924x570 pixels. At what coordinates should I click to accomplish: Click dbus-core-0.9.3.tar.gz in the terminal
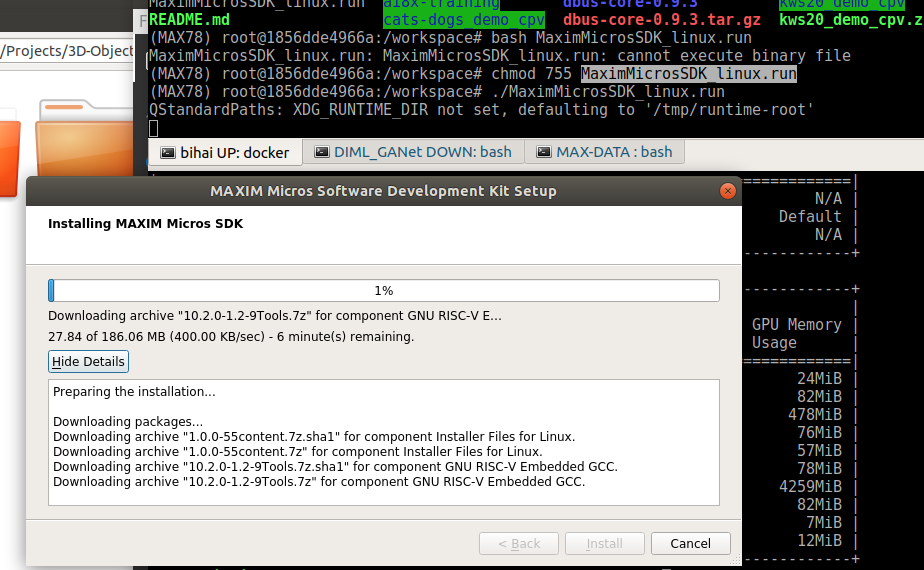point(662,20)
